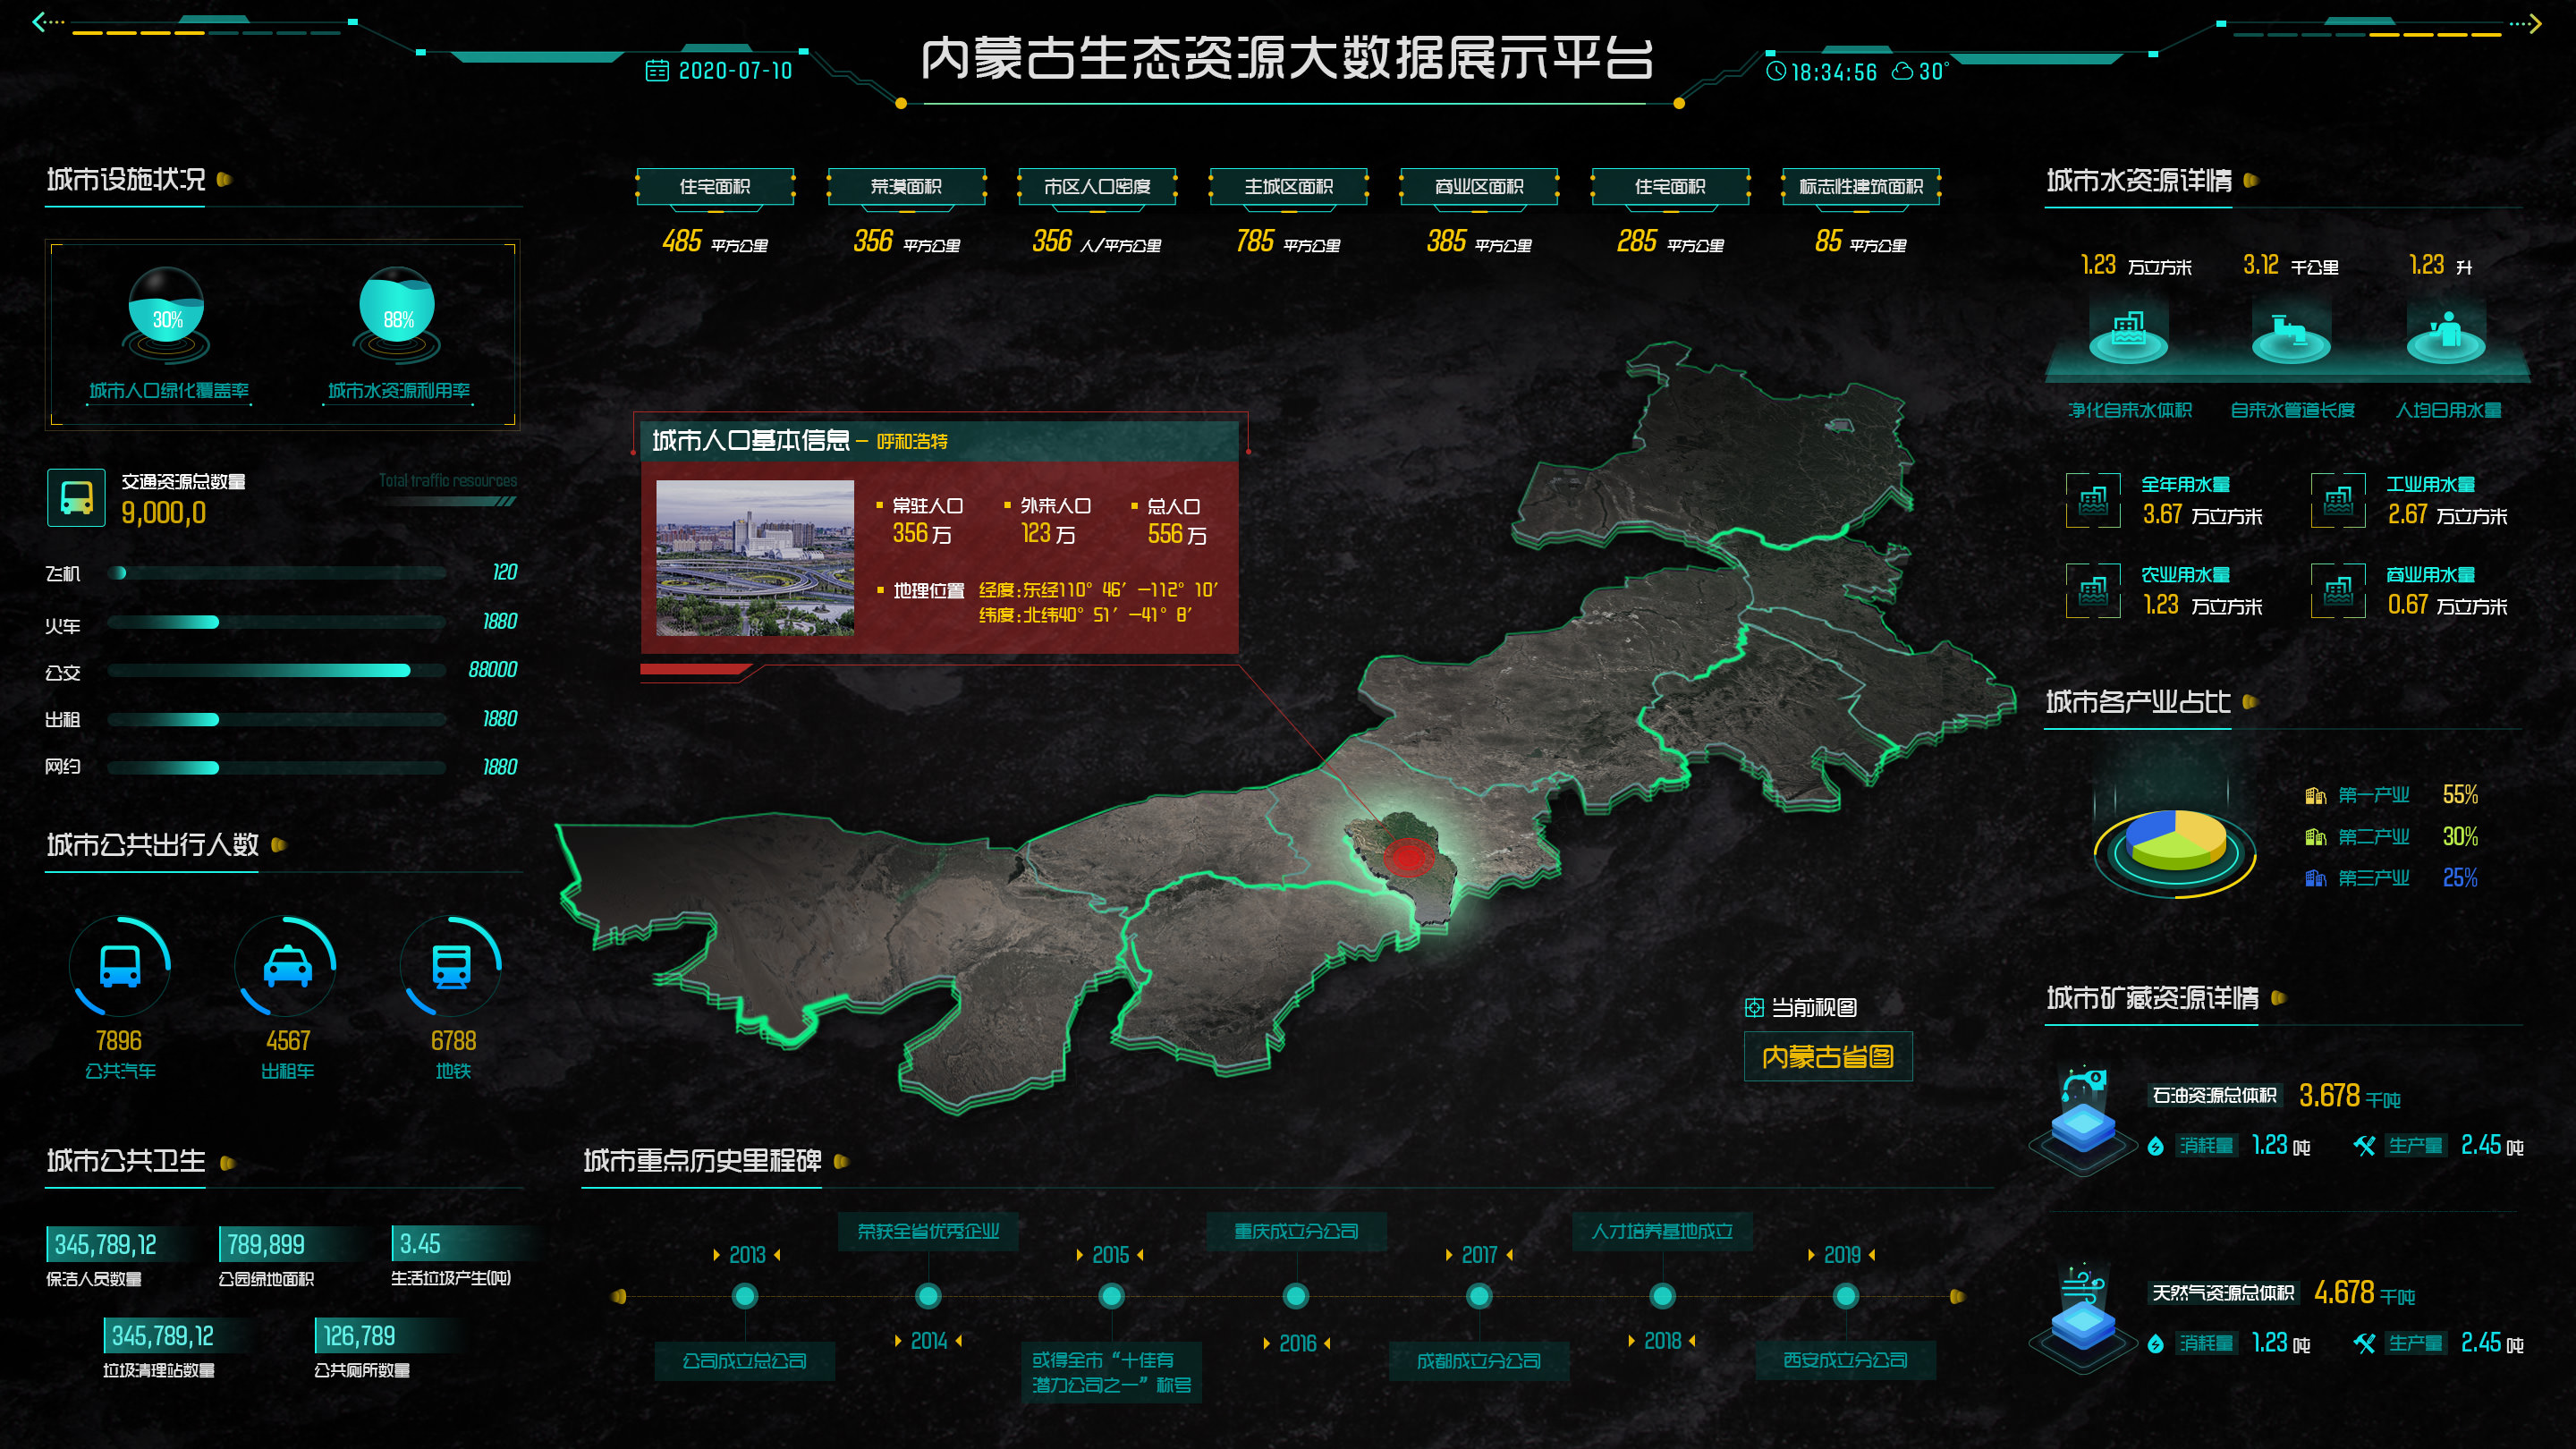Click the 当前视图 target icon

tap(1754, 1007)
